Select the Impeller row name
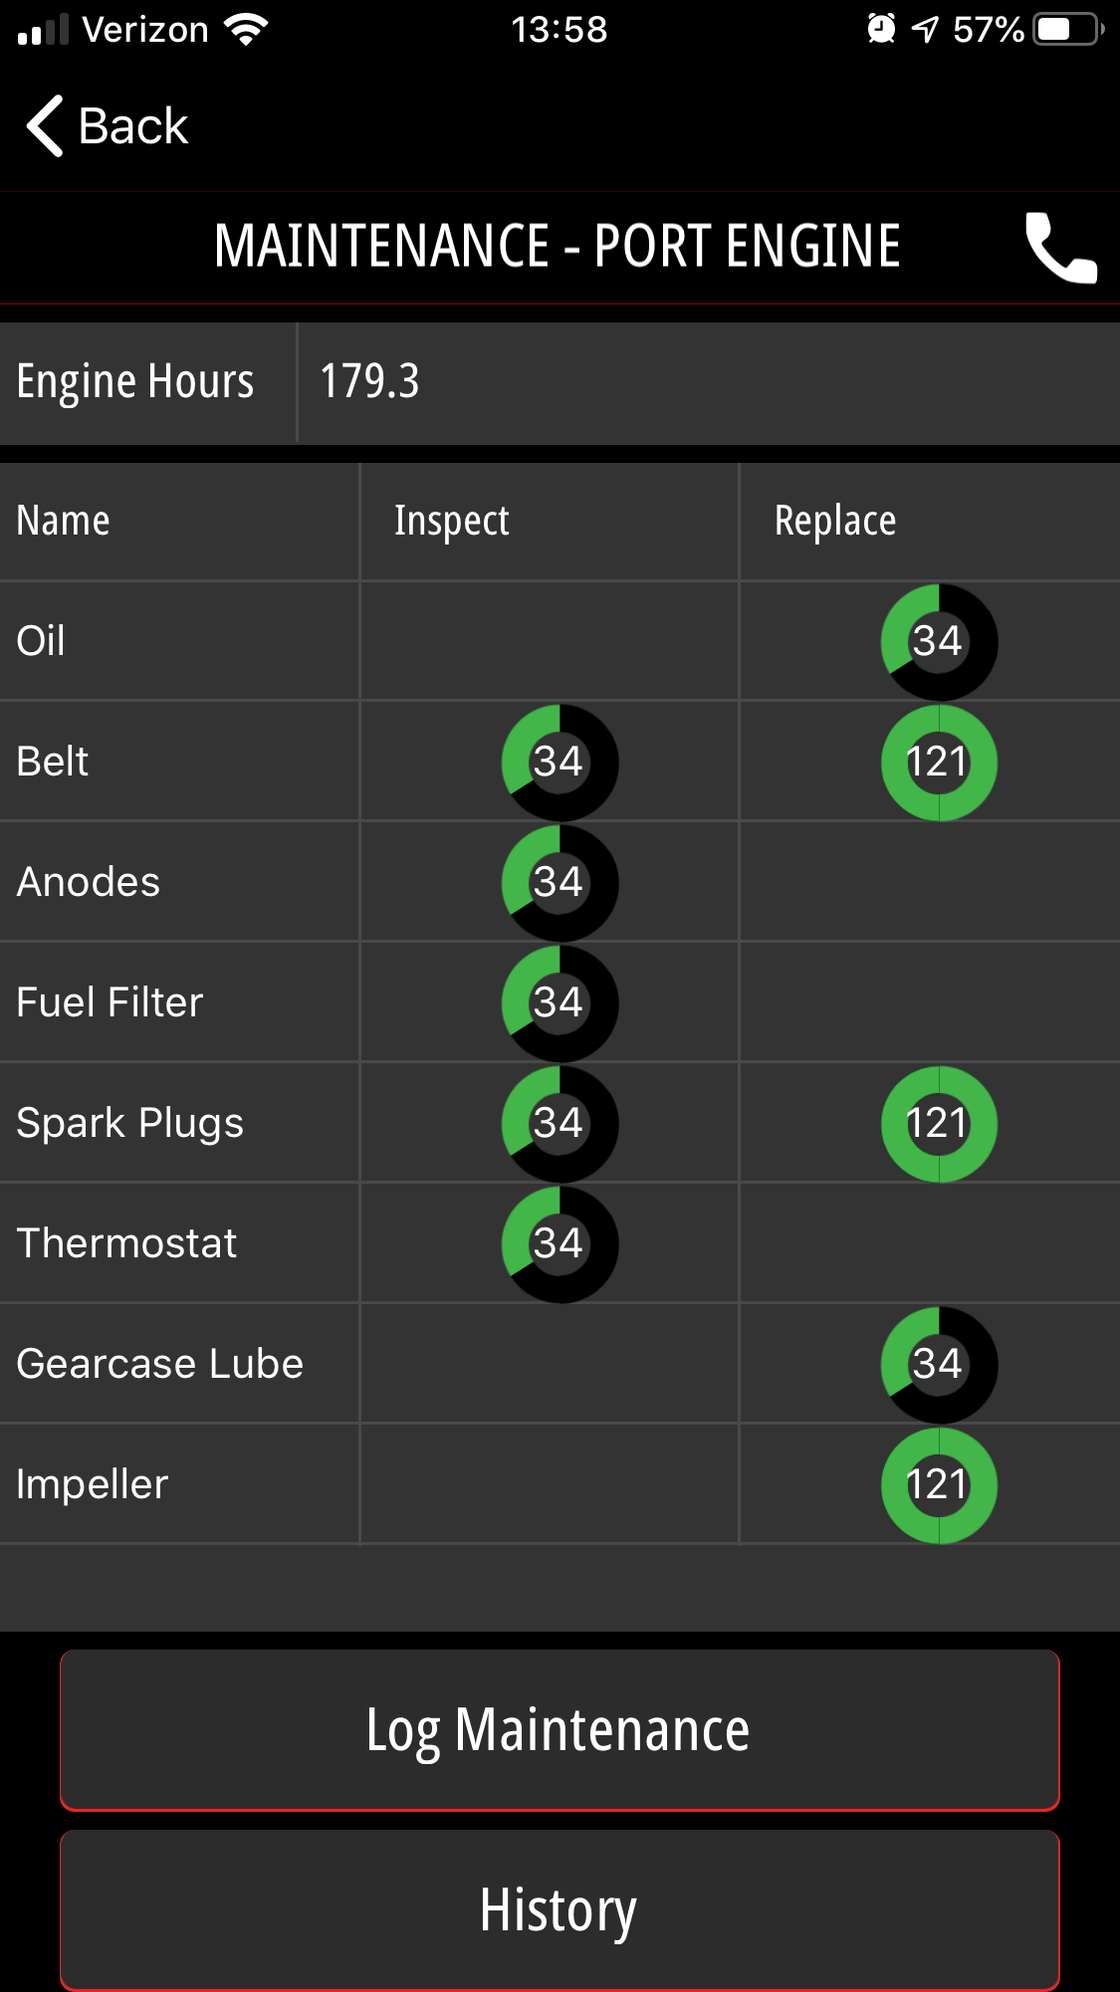 (92, 1485)
